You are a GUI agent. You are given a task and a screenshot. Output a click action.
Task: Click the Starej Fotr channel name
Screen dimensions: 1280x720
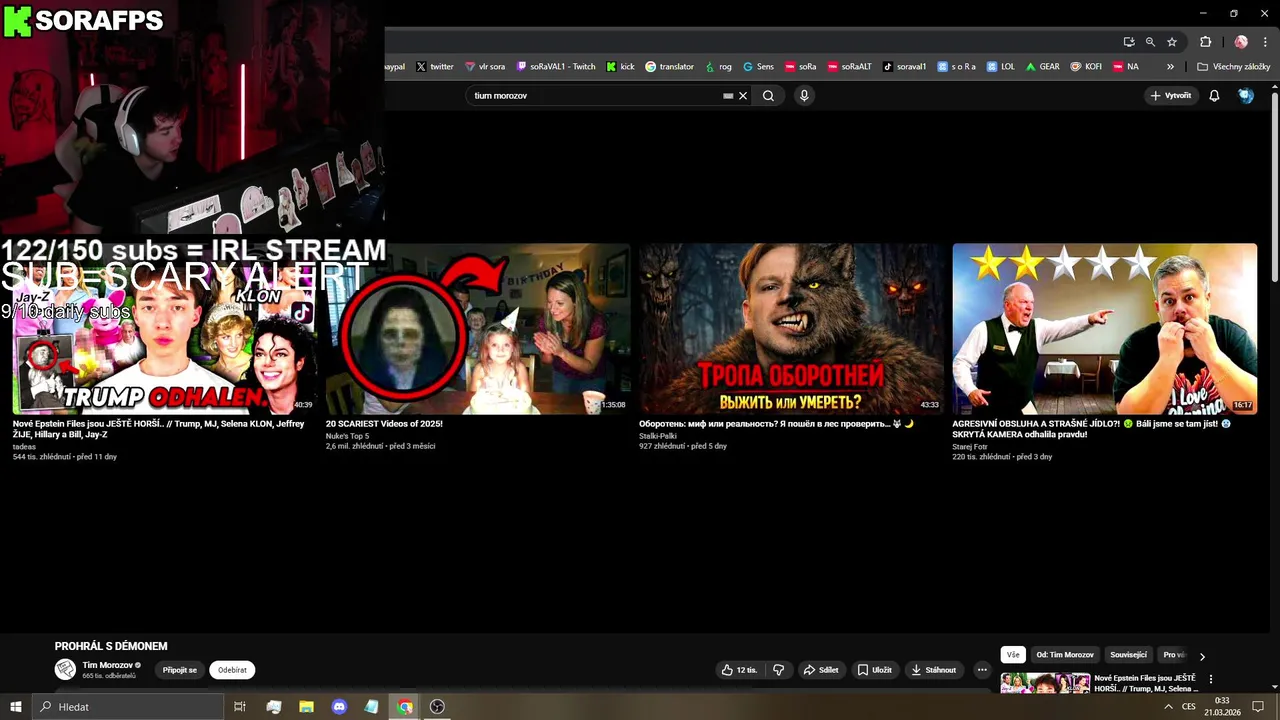click(970, 447)
